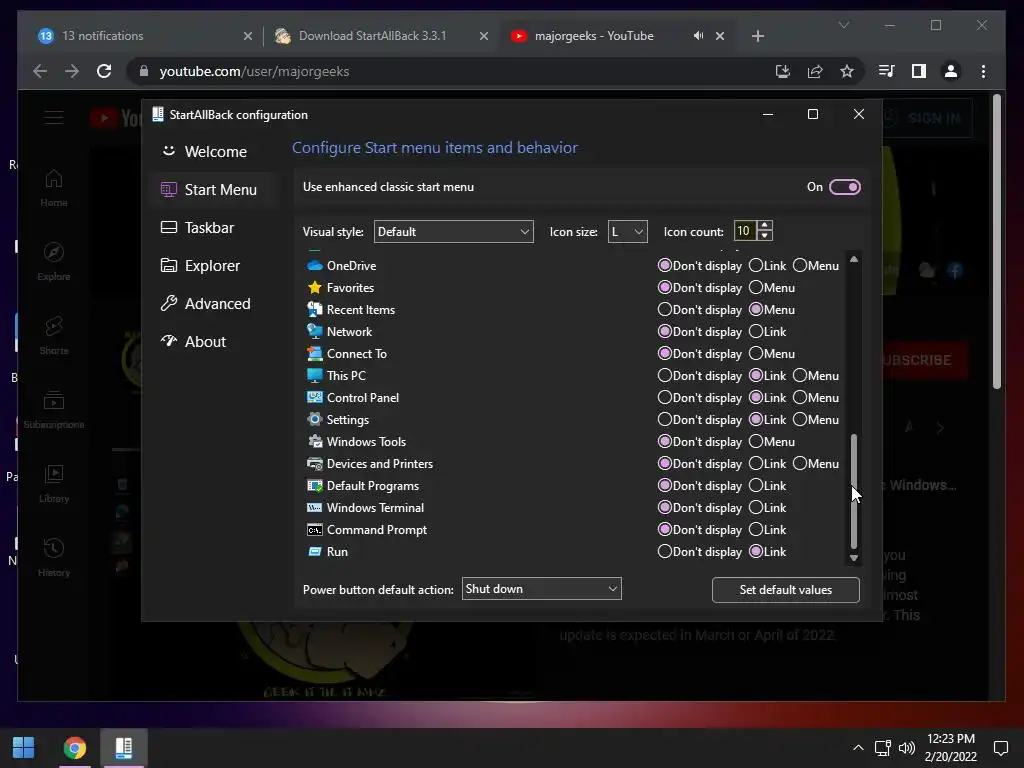Open the Explorer section

coord(215,266)
